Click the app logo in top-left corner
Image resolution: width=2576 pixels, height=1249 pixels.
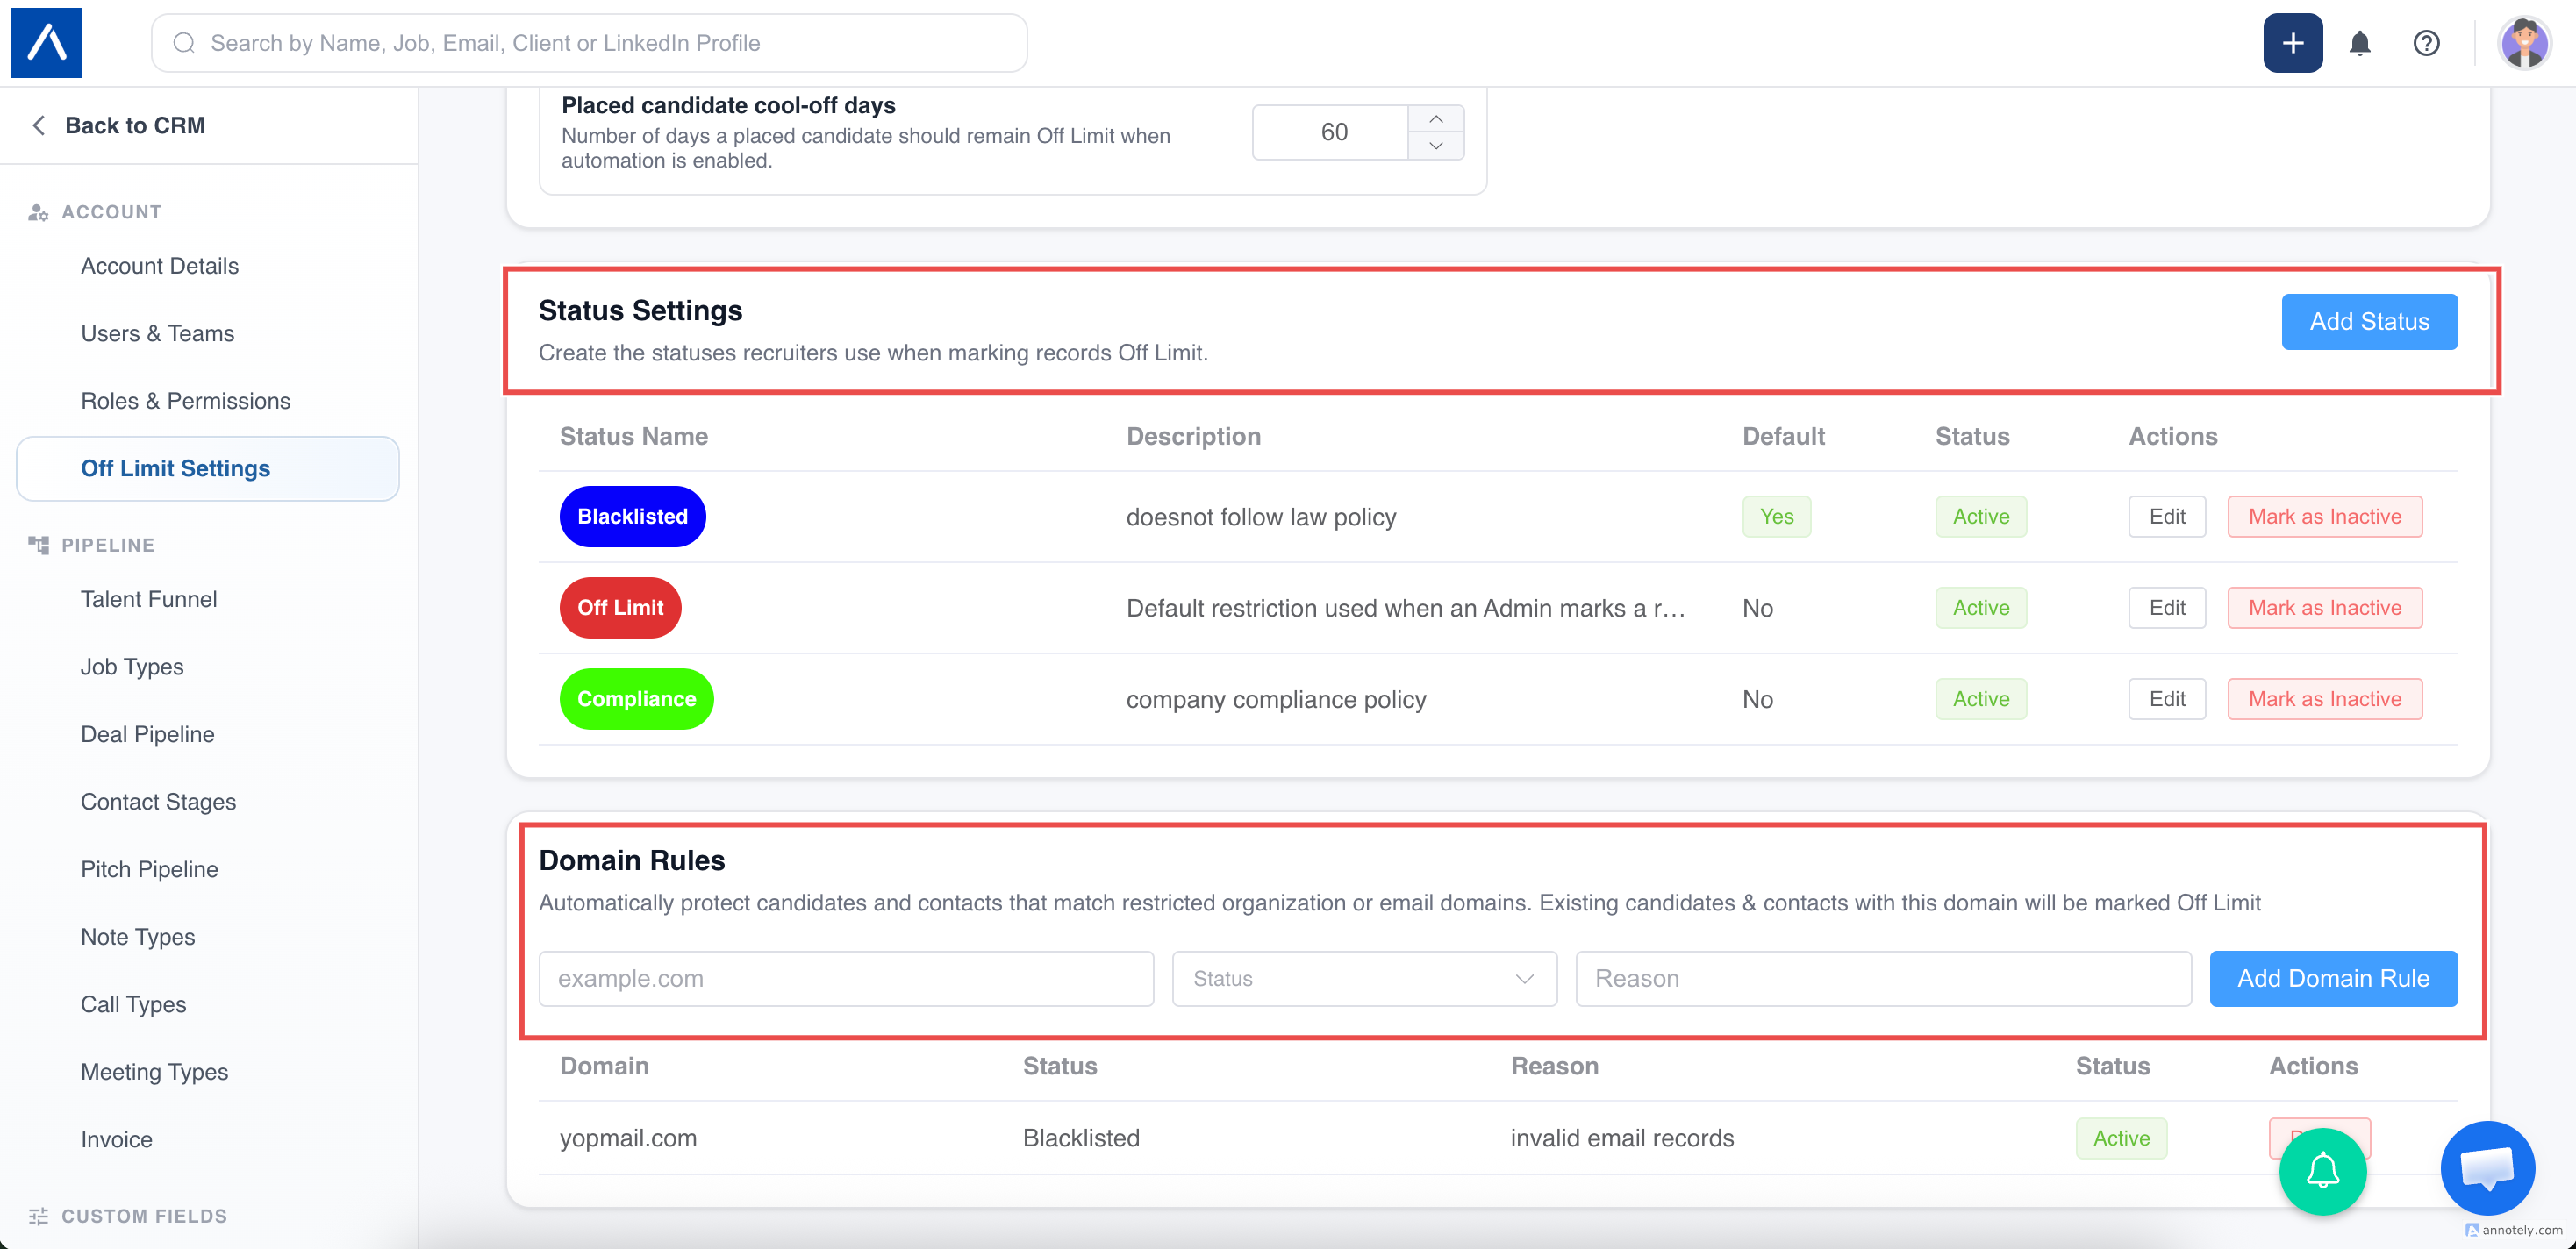point(46,43)
